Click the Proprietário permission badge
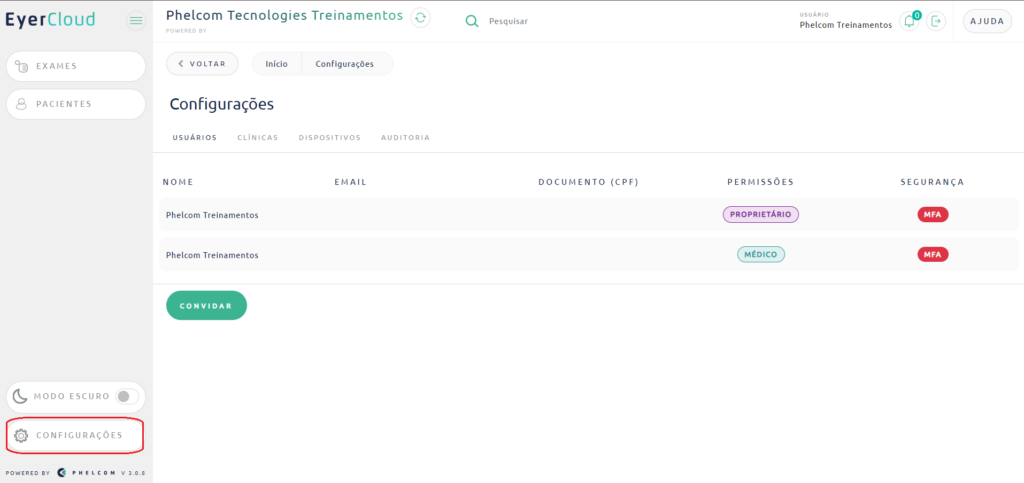Image resolution: width=1024 pixels, height=483 pixels. (x=760, y=215)
